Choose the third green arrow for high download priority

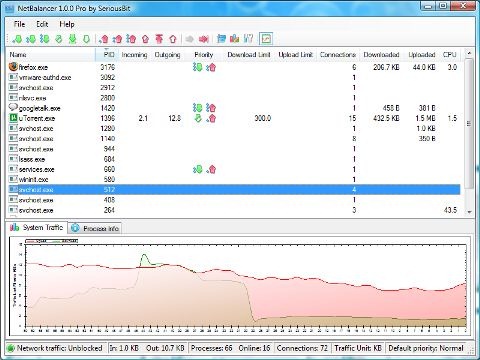click(44, 39)
